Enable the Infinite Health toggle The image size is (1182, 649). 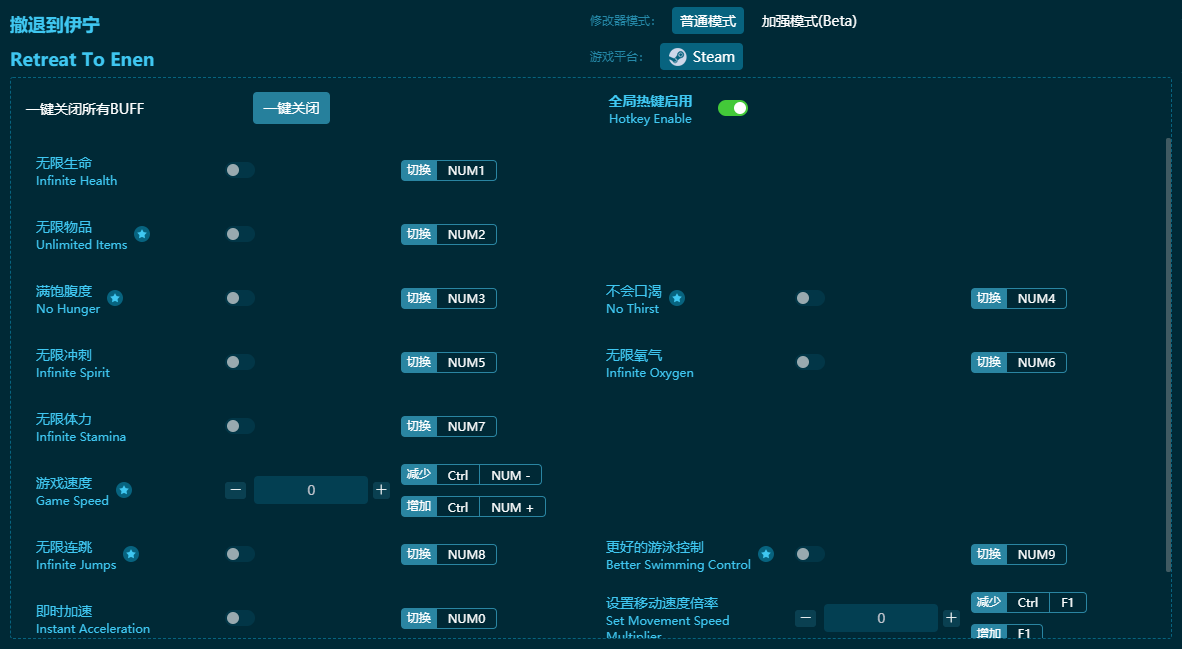coord(240,170)
